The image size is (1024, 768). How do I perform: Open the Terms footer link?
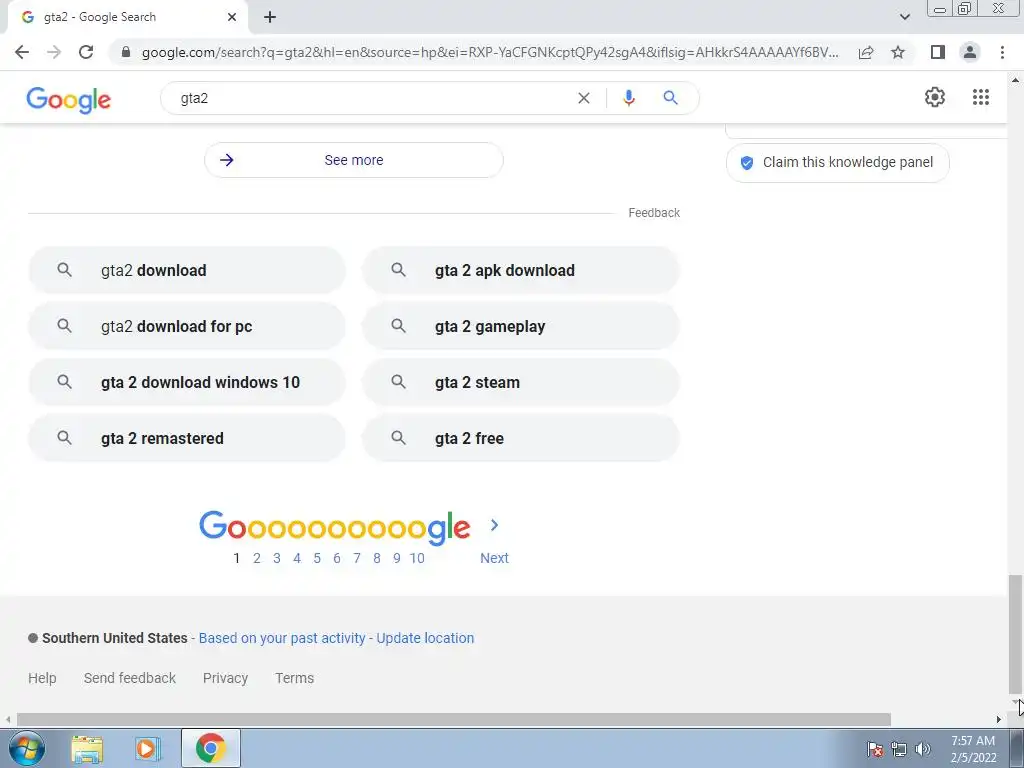point(295,679)
